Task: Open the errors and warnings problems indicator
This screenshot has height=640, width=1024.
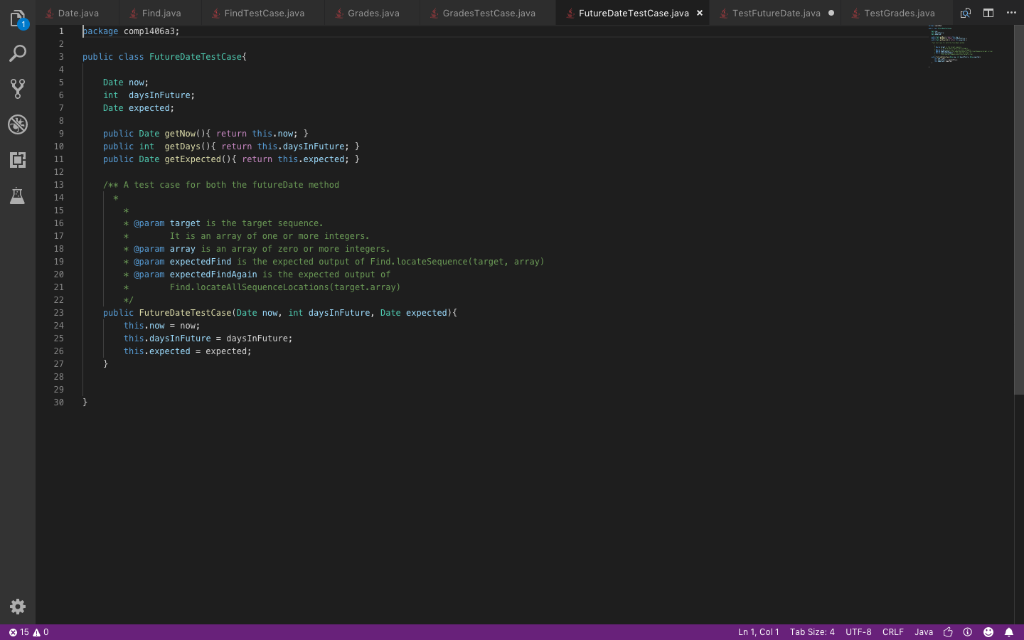Action: click(28, 632)
